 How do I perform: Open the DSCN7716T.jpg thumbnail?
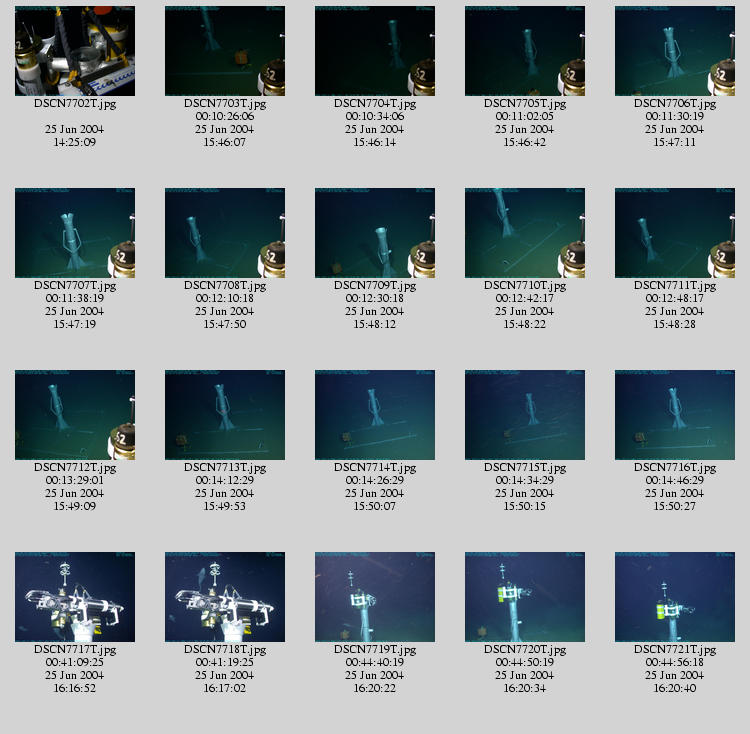tap(675, 415)
